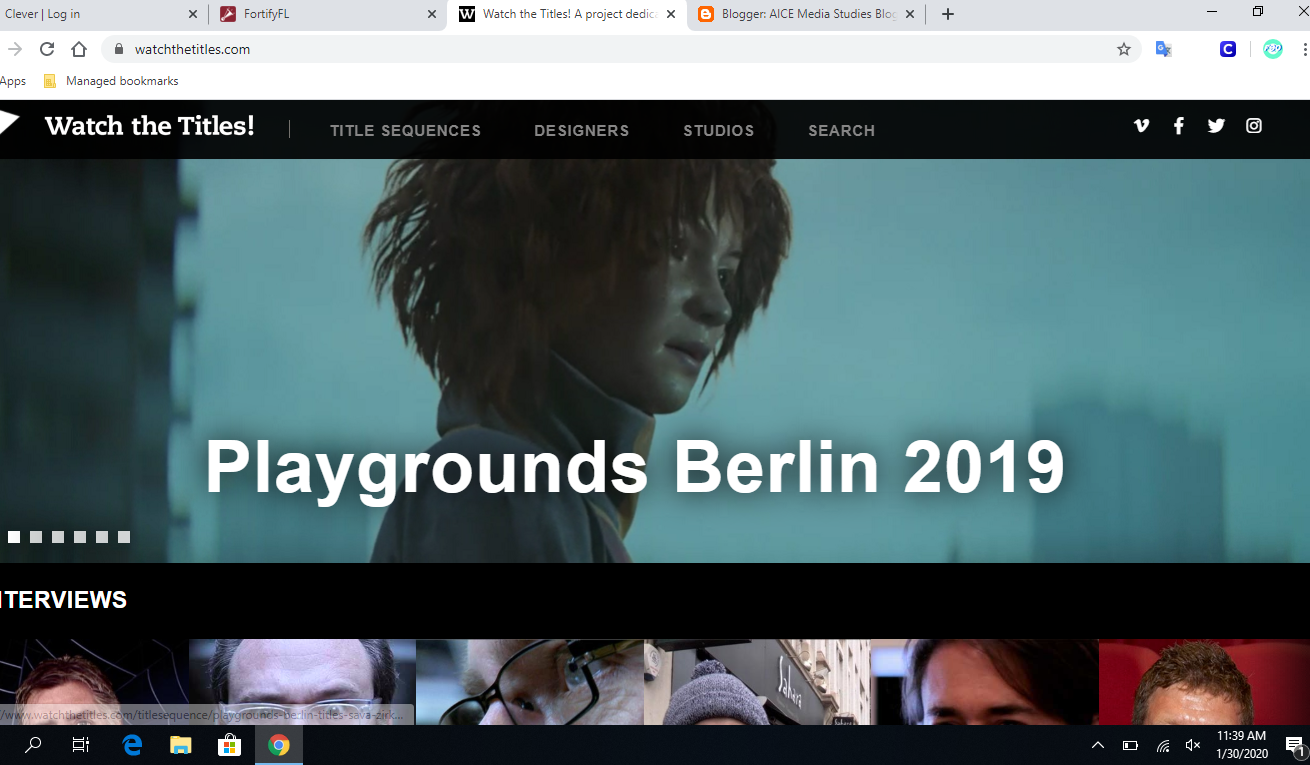Close the Blogger tab
The height and width of the screenshot is (765, 1310).
click(x=910, y=14)
